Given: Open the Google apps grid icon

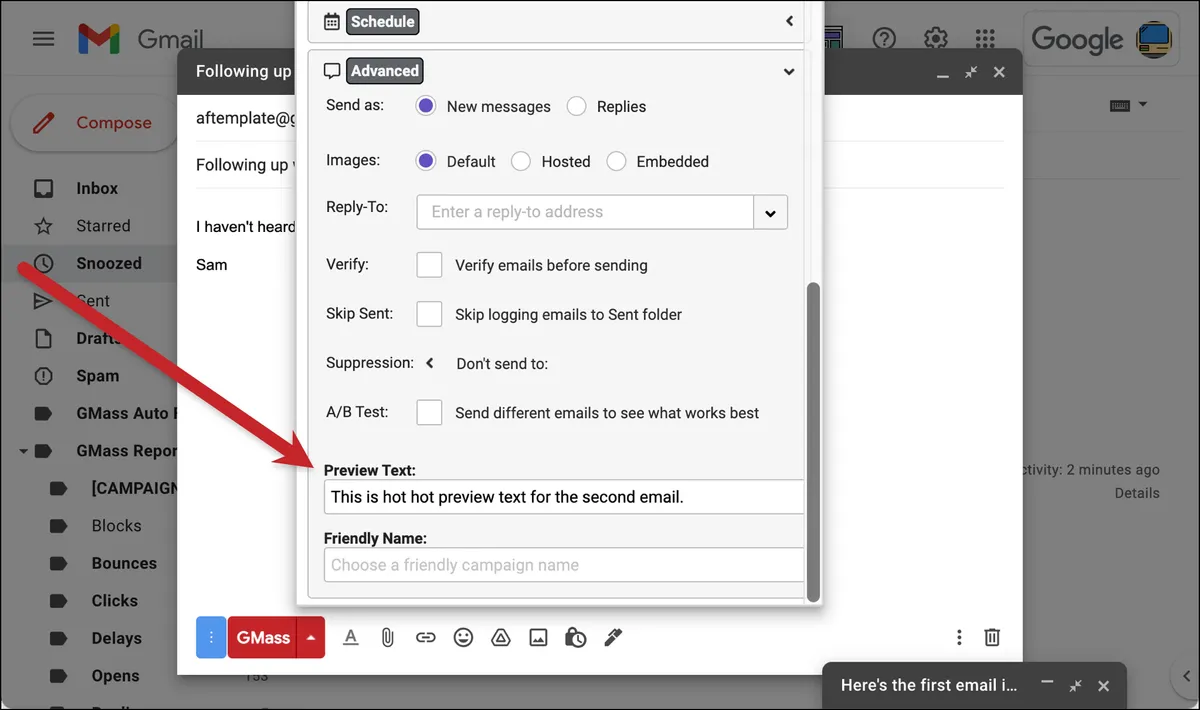Looking at the screenshot, I should (x=985, y=39).
